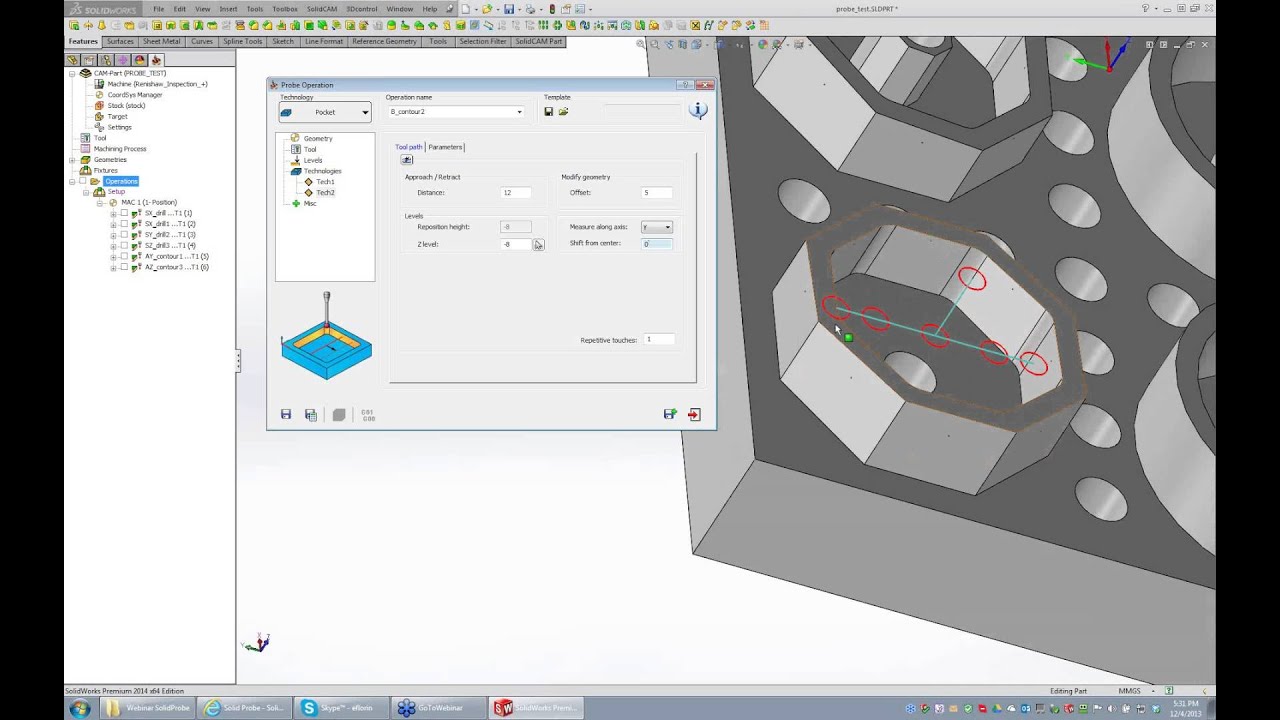Expand the SX_drill ...T1 (1) operation node

click(x=114, y=213)
